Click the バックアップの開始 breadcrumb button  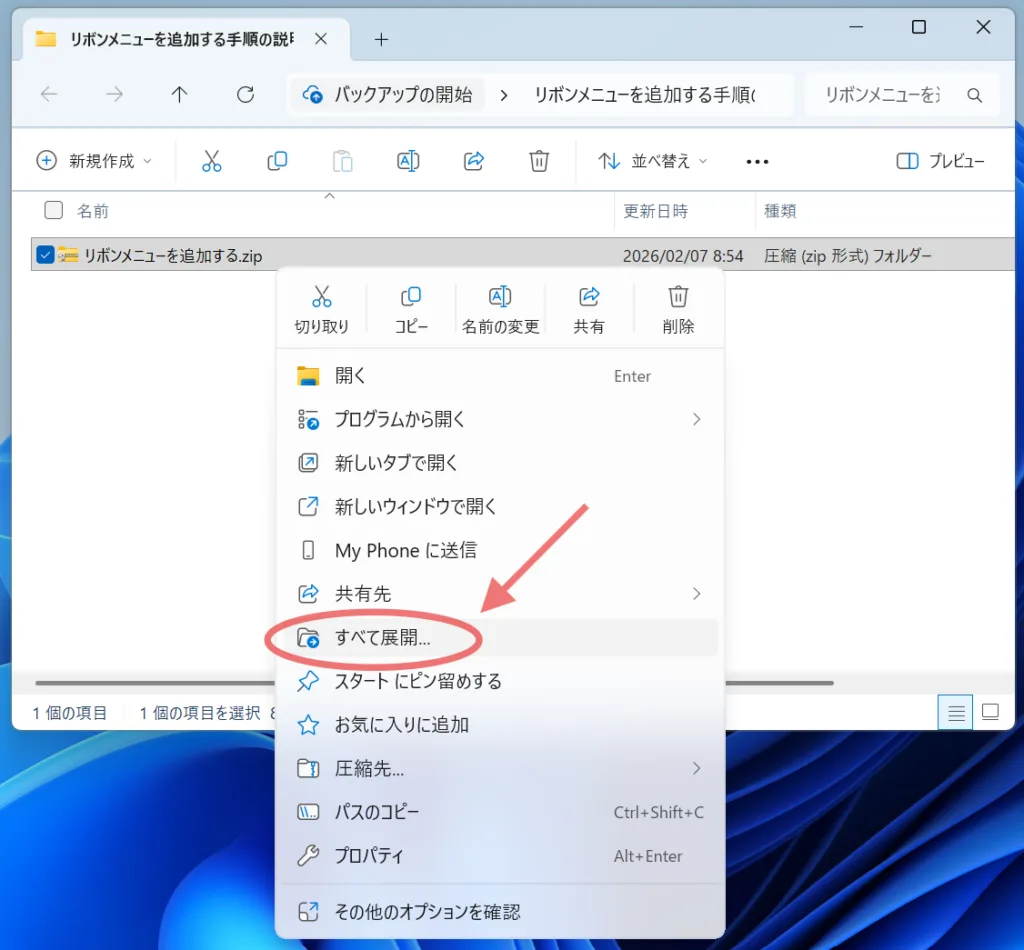[x=387, y=94]
